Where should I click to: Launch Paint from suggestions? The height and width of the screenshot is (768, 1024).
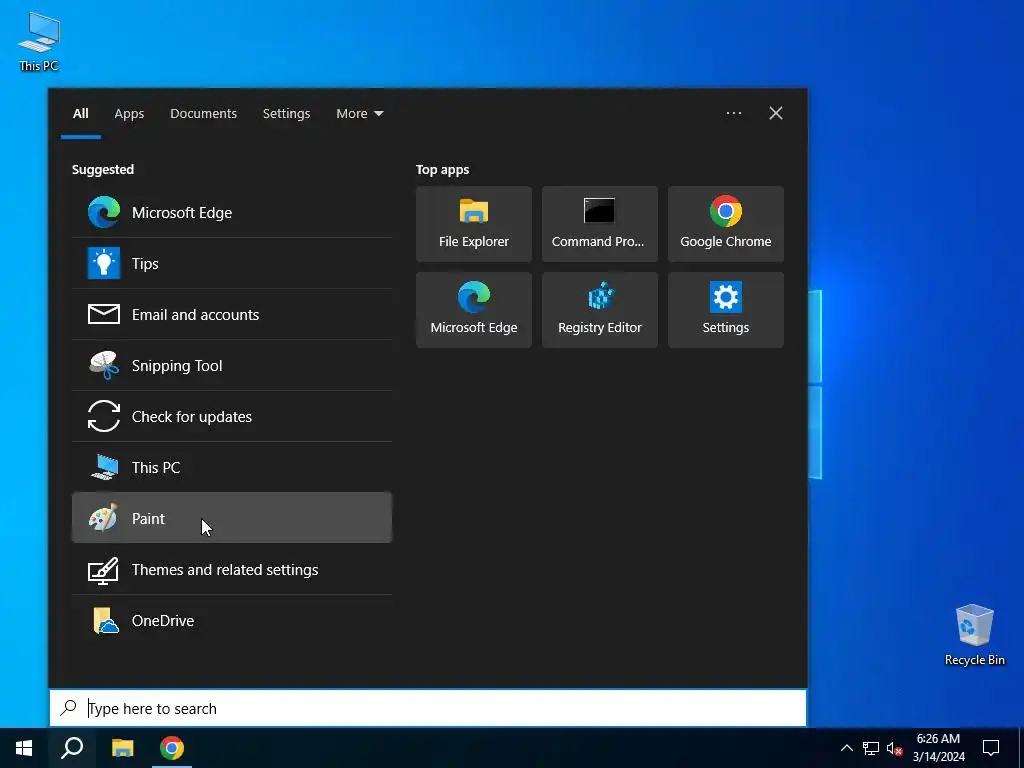pyautogui.click(x=232, y=518)
